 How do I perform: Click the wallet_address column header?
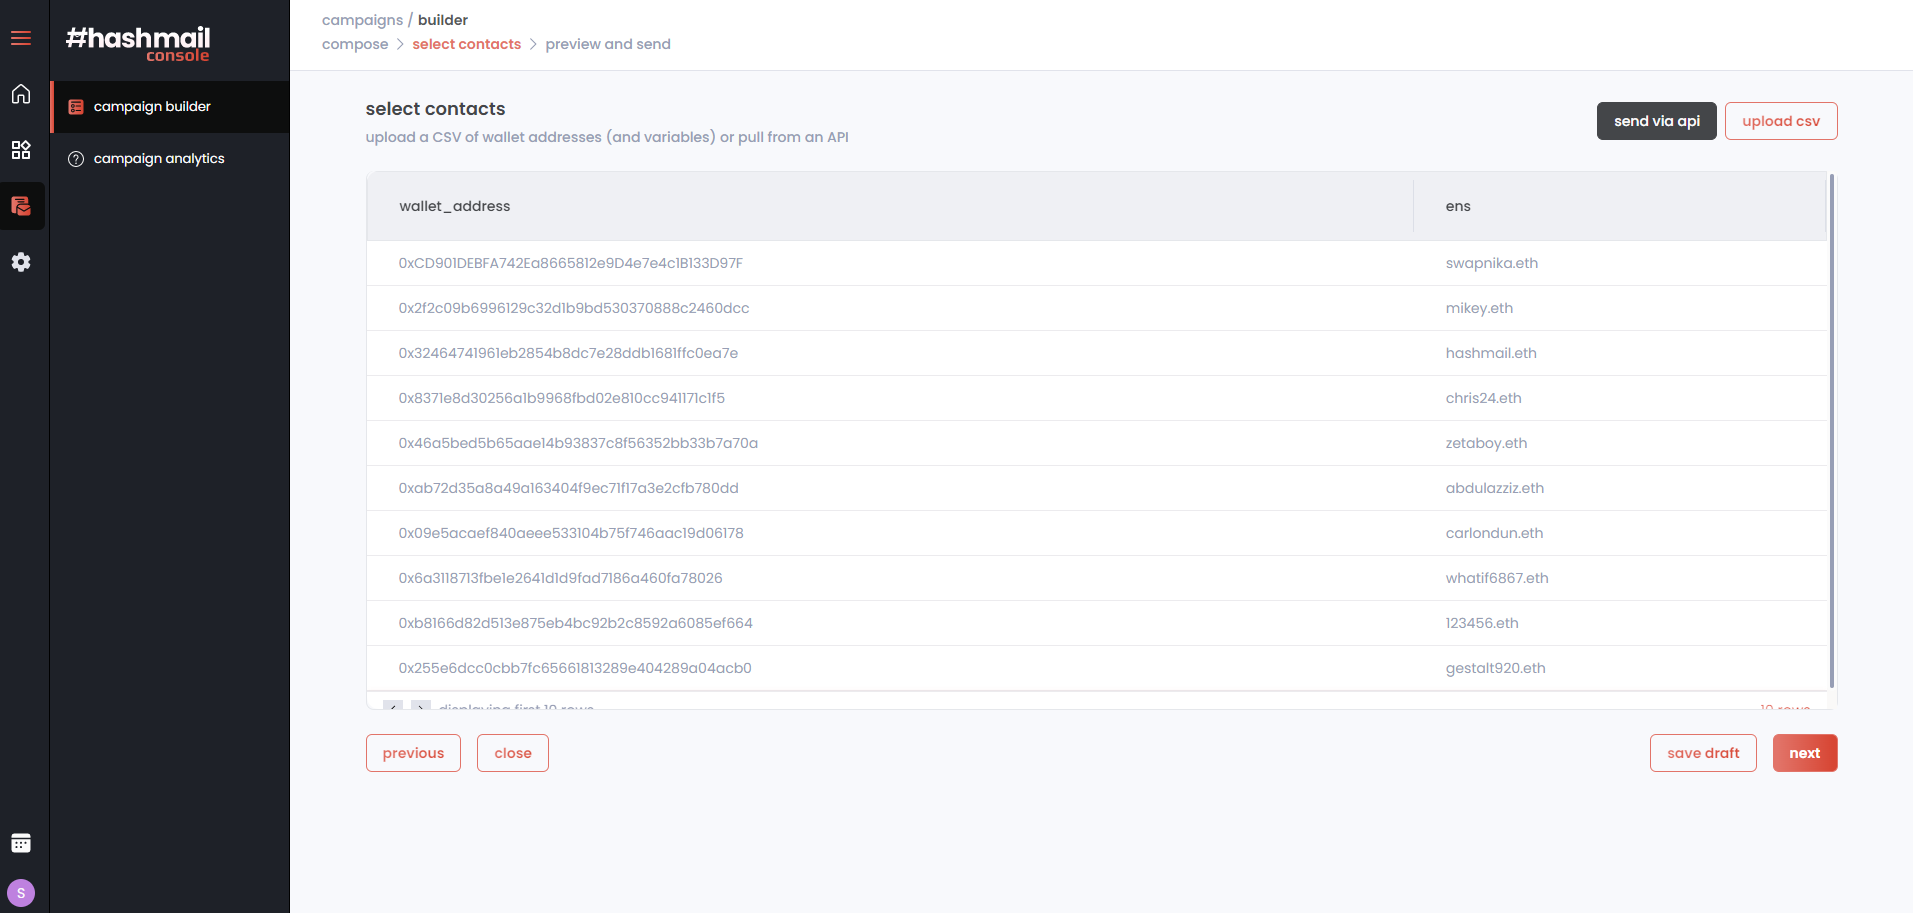click(x=890, y=206)
